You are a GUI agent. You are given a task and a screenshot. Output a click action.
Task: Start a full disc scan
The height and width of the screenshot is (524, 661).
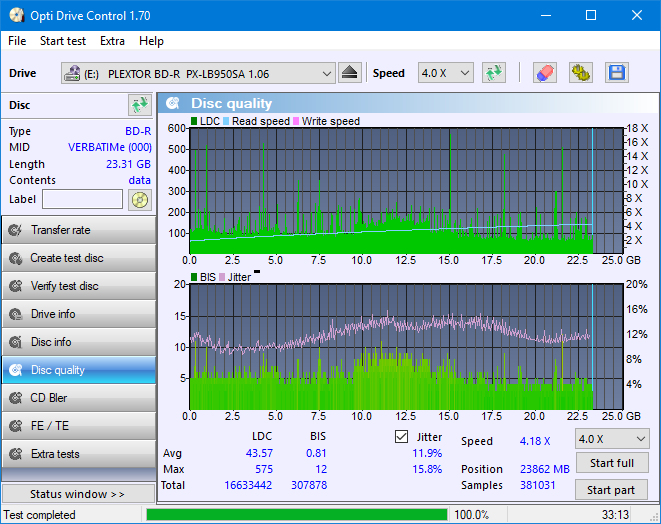(x=612, y=463)
